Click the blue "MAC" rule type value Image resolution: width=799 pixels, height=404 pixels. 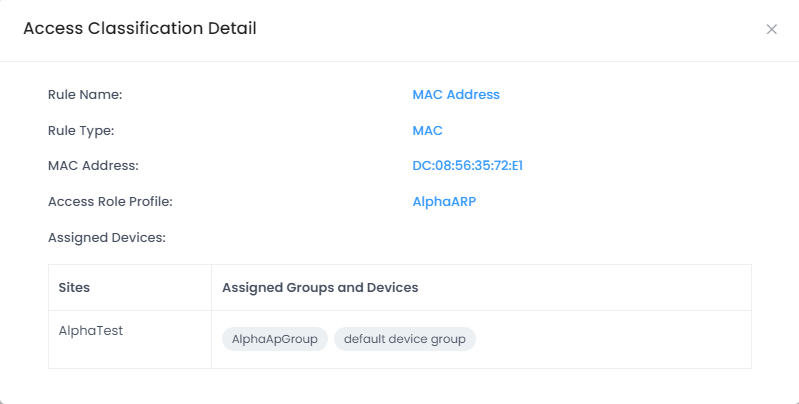[427, 131]
